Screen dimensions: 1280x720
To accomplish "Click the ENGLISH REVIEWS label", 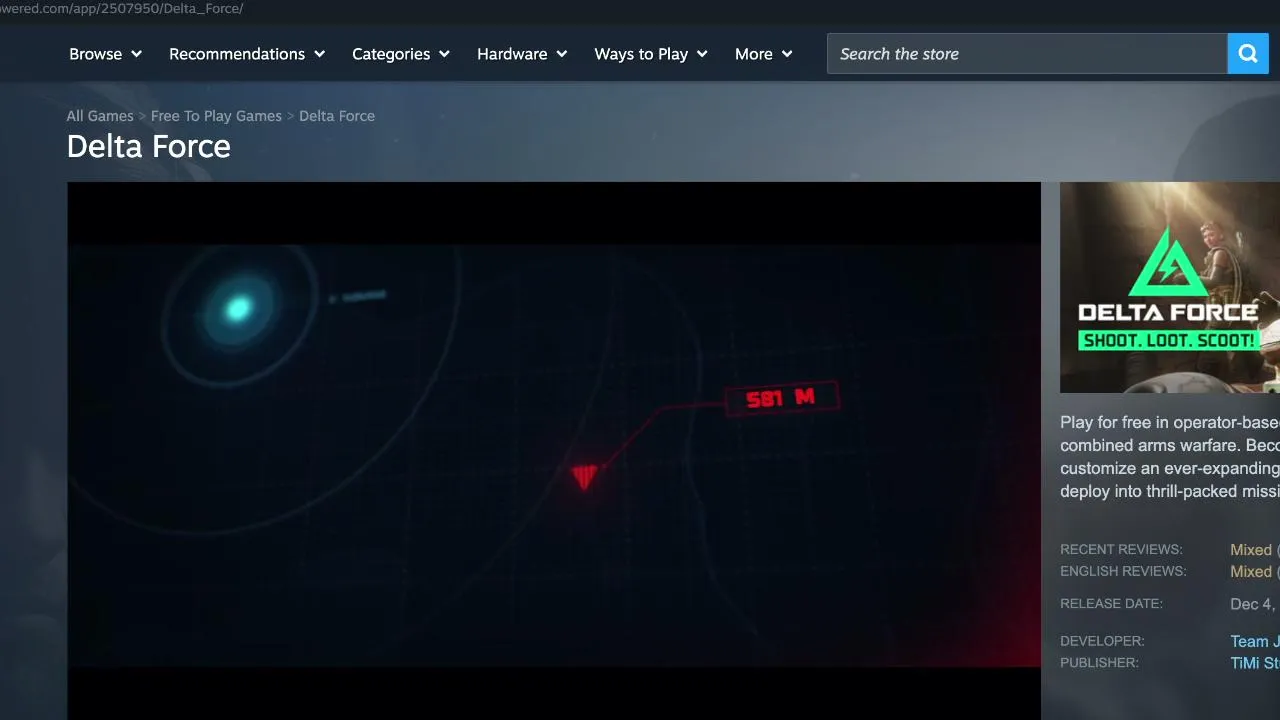I will 1123,572.
